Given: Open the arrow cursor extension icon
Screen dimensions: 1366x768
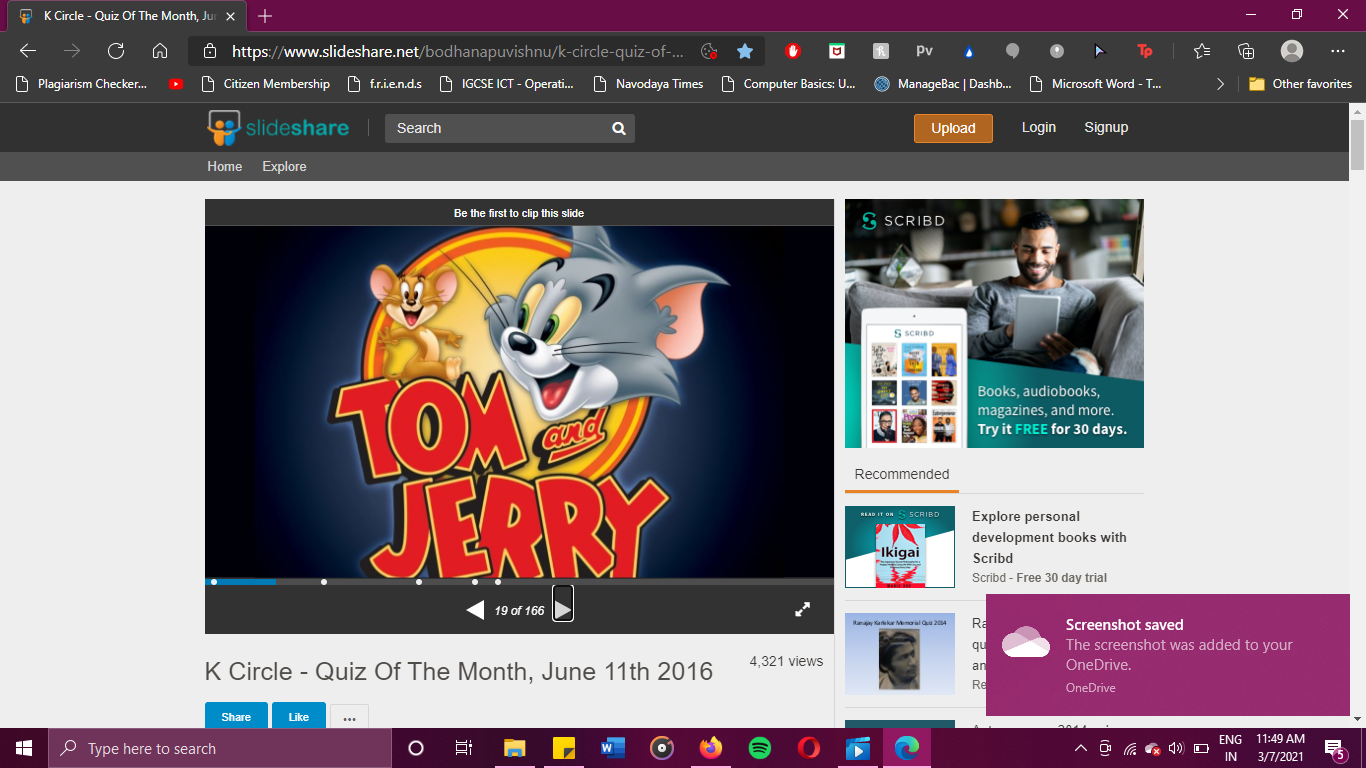Looking at the screenshot, I should (x=1100, y=51).
